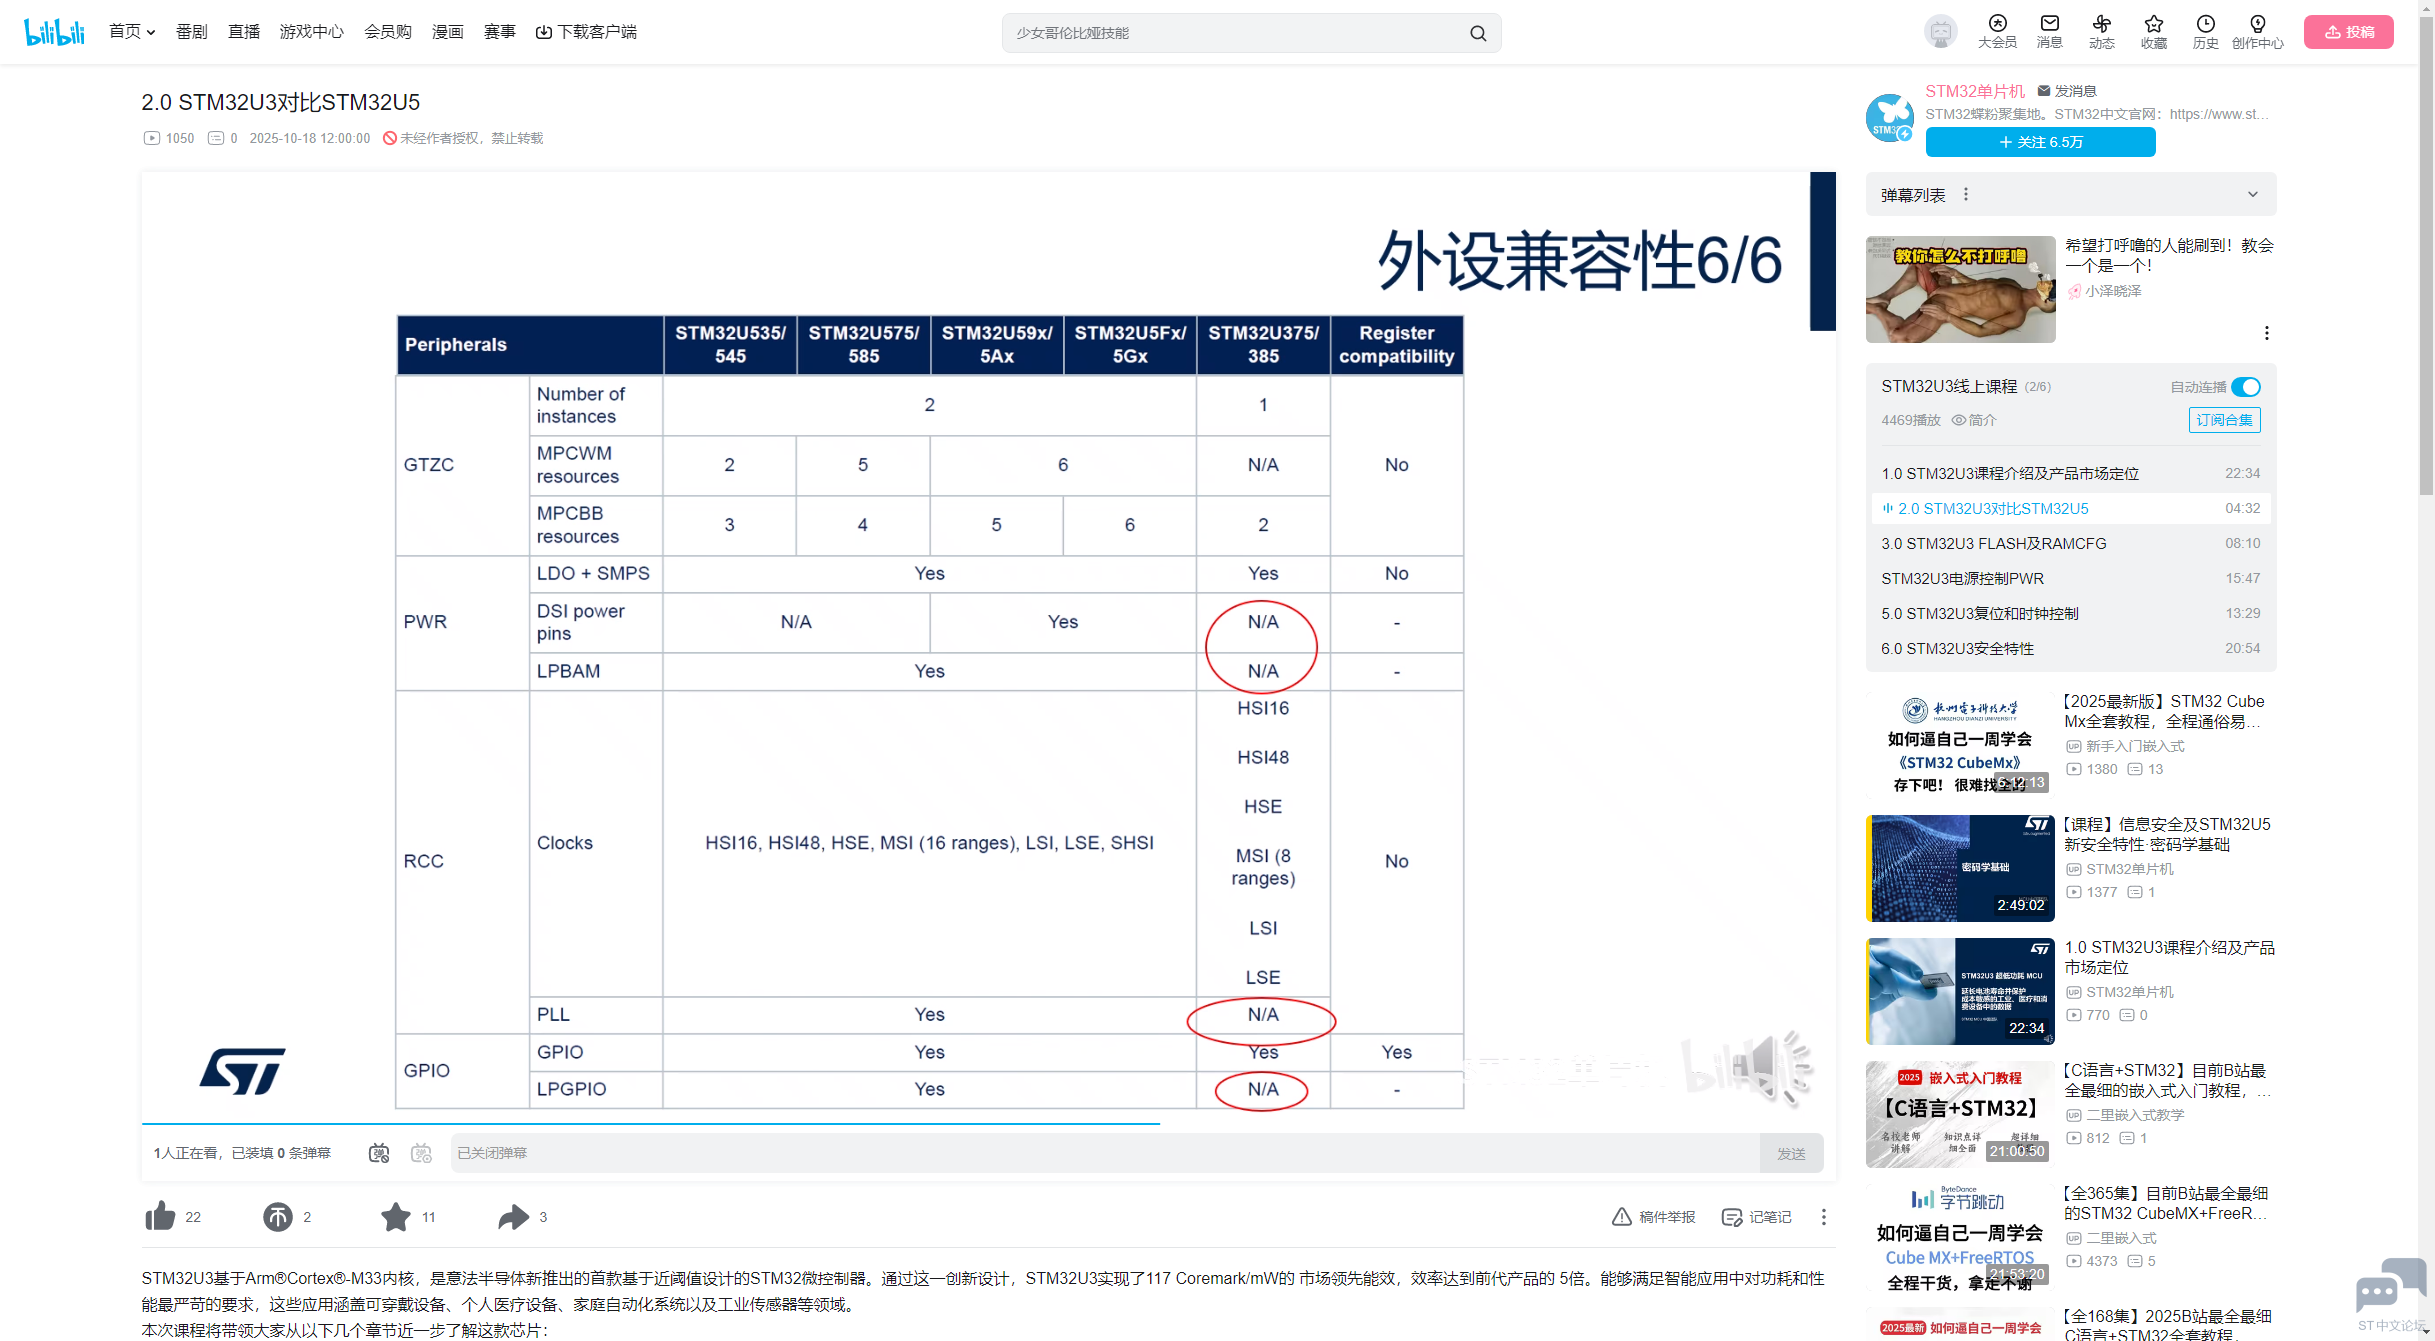
Task: Expand the 首页 dropdown menu
Action: click(x=132, y=32)
